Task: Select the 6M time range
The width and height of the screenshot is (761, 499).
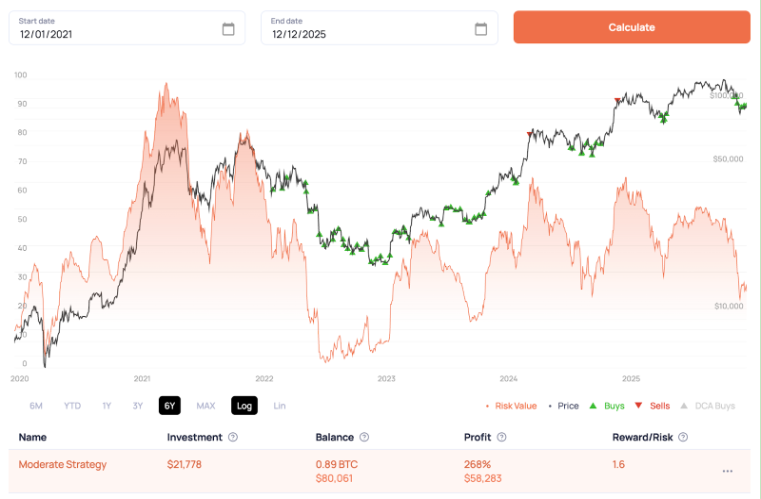Action: (x=36, y=406)
